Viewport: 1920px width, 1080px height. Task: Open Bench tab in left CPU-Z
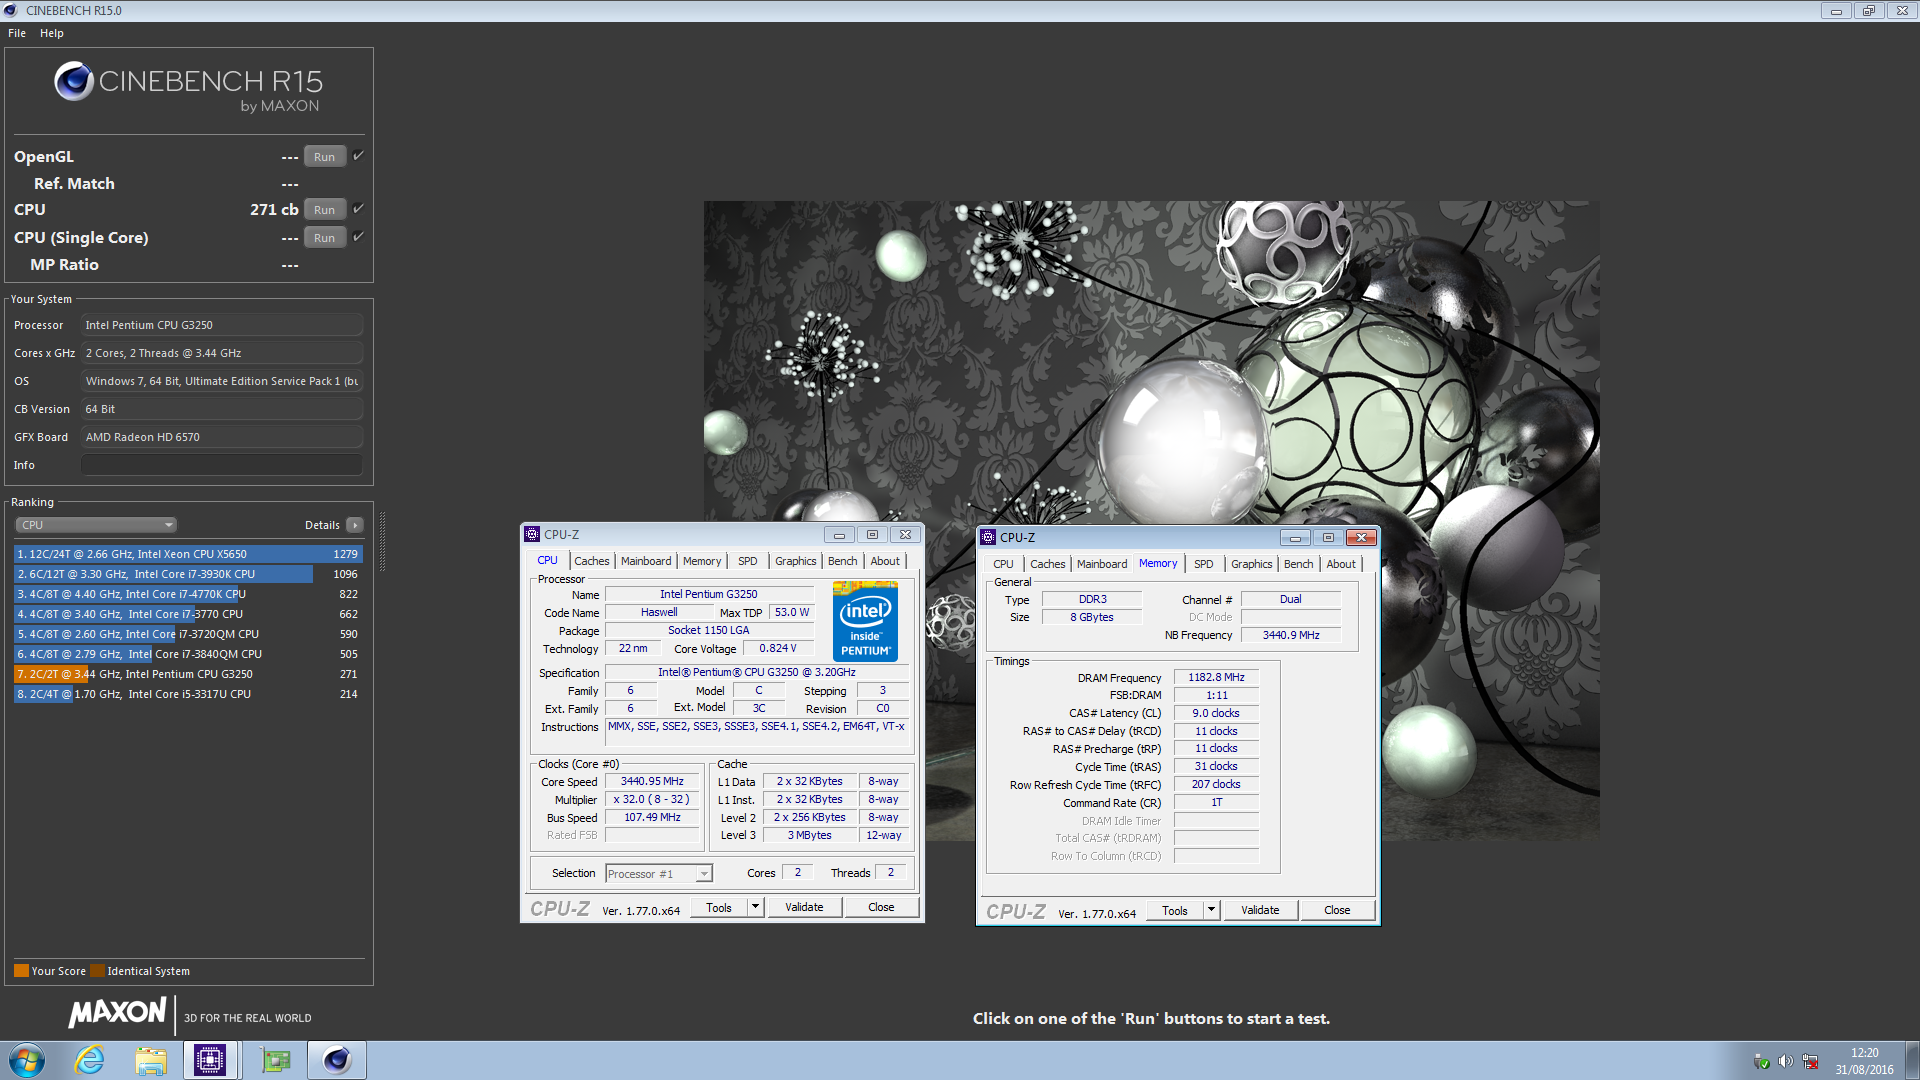click(x=843, y=561)
